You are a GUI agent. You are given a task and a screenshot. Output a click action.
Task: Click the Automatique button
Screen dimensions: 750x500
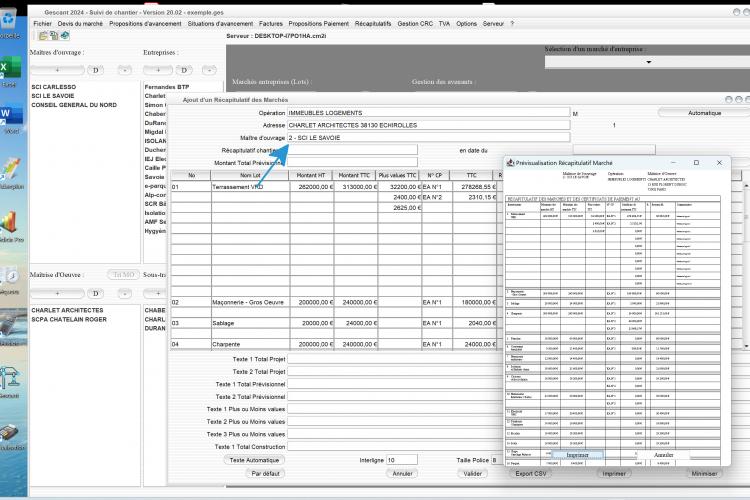coord(704,113)
